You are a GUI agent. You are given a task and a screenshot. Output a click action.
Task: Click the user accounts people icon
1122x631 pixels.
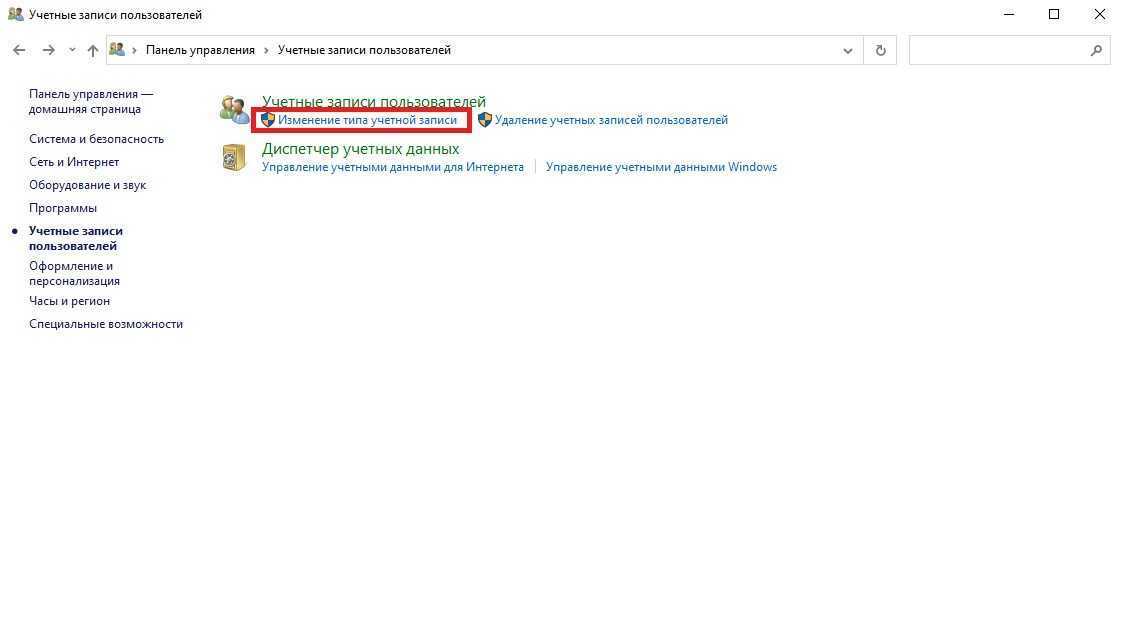tap(234, 109)
